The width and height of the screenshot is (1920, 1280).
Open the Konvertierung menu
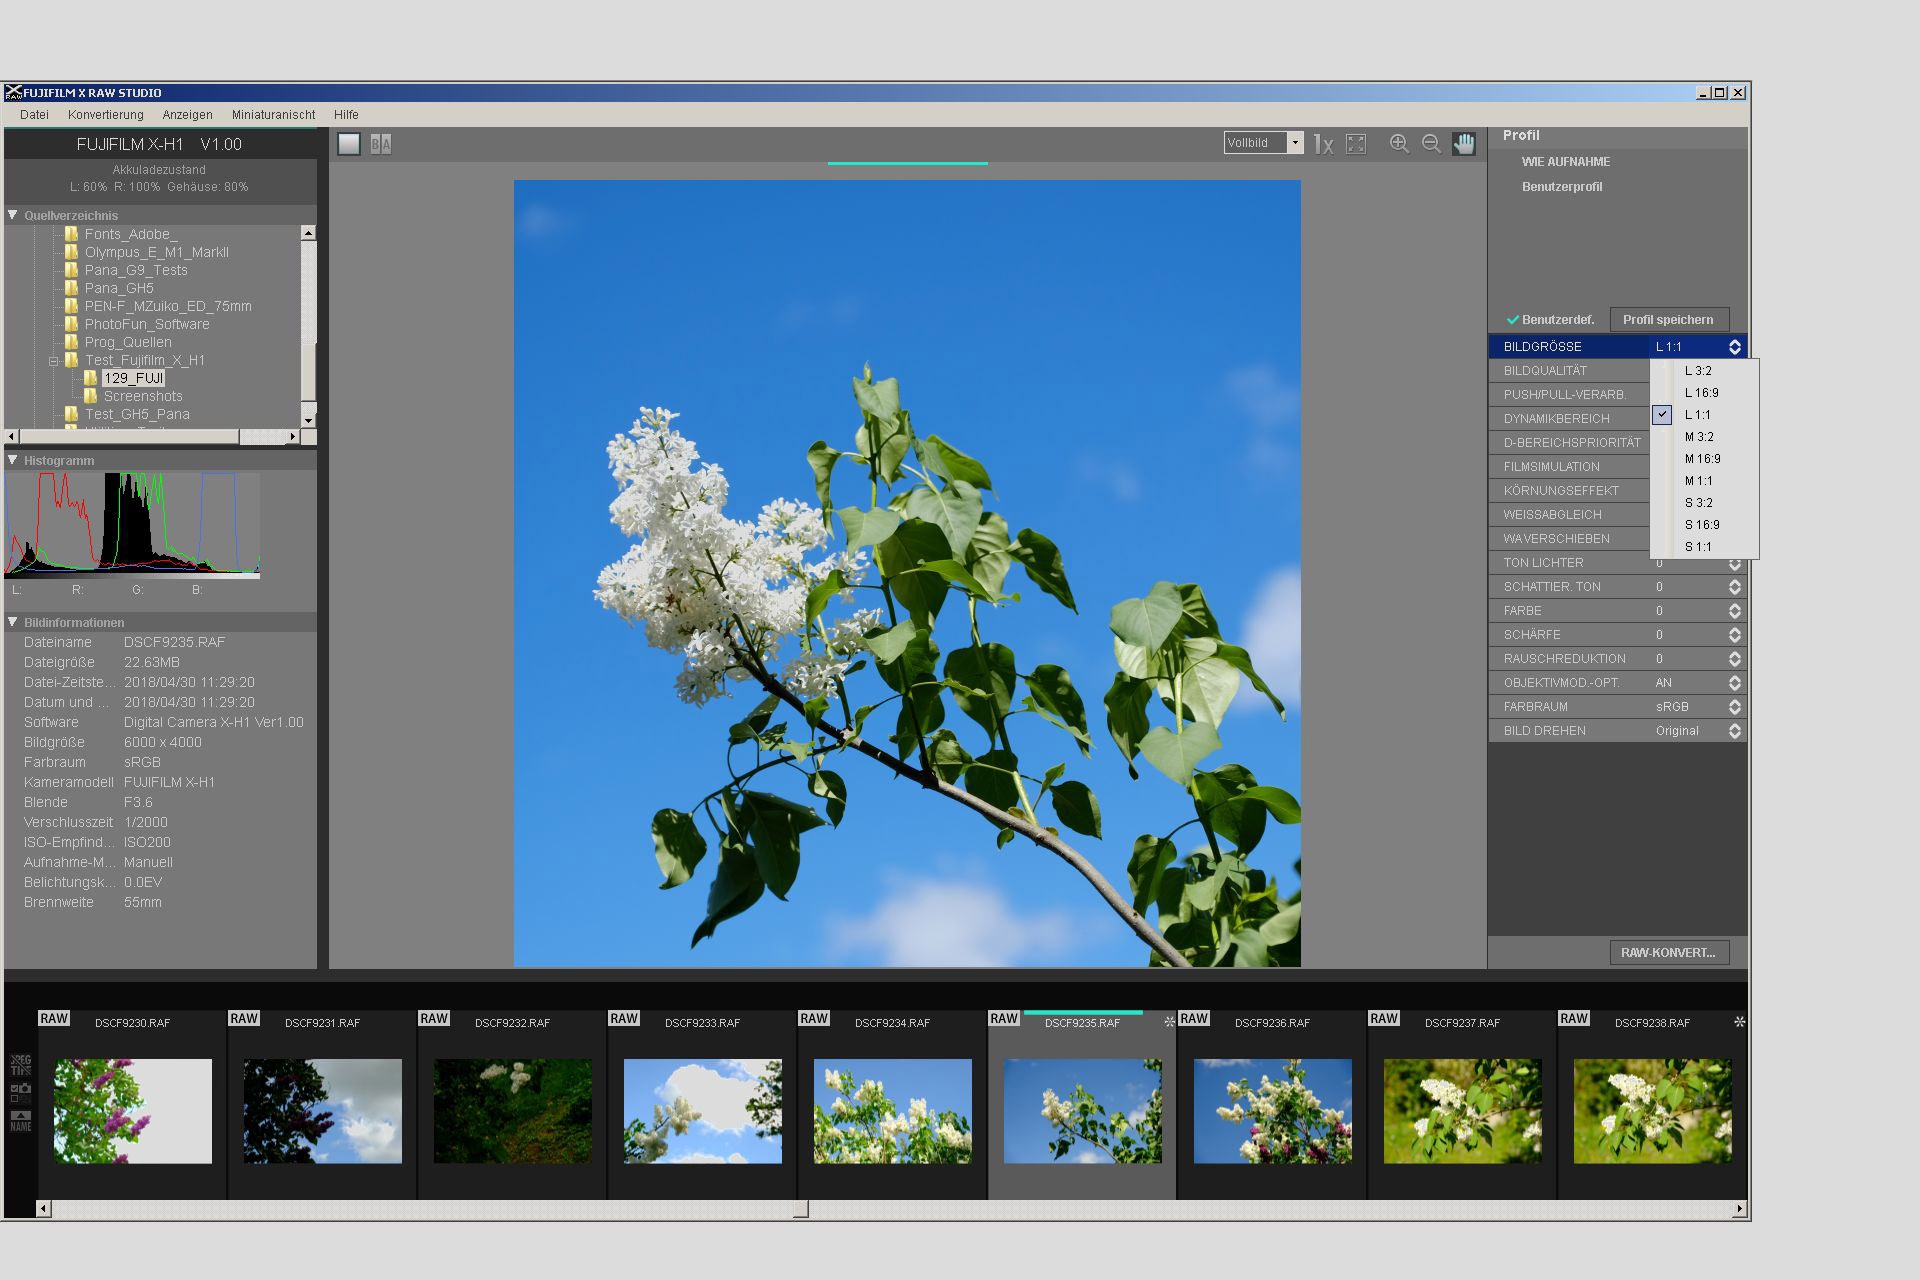pyautogui.click(x=106, y=115)
